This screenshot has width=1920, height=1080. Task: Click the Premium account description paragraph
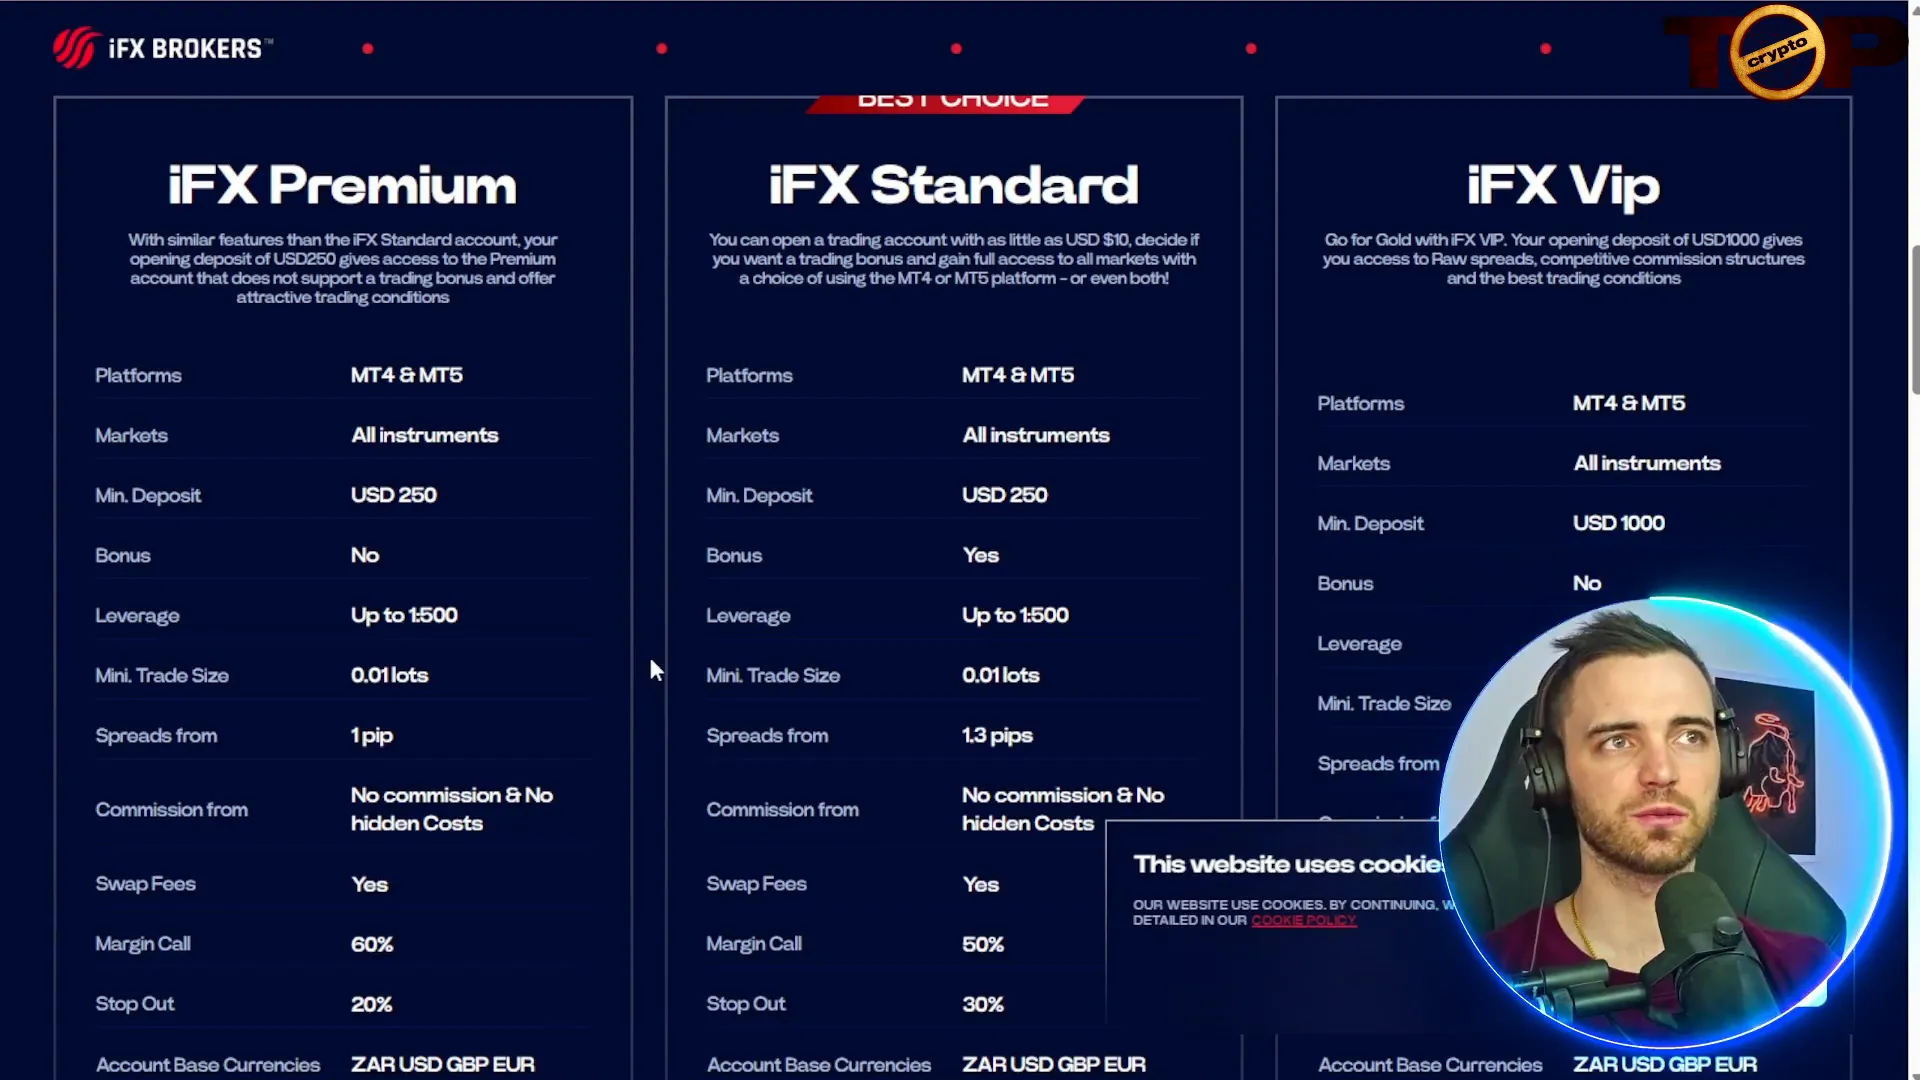click(x=342, y=268)
